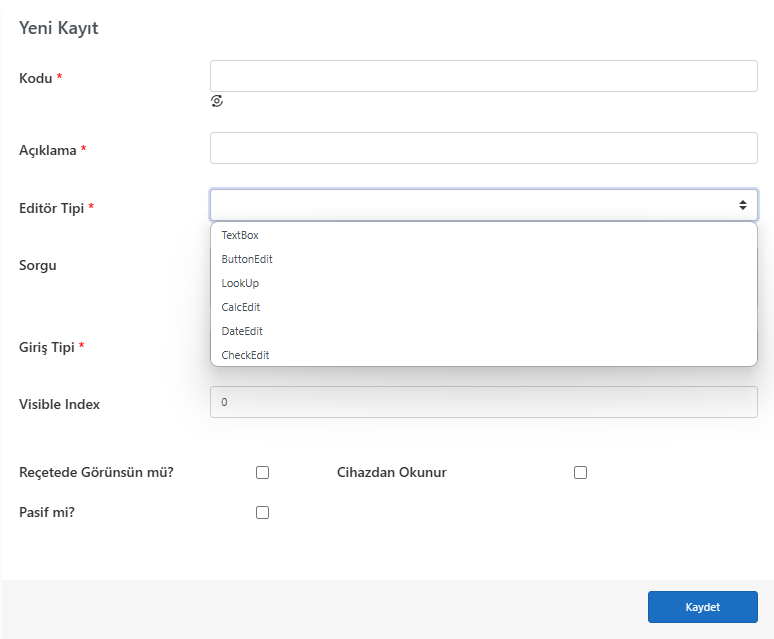Screen dimensions: 774x639
Task: Click the Kaydet button
Action: coord(702,607)
